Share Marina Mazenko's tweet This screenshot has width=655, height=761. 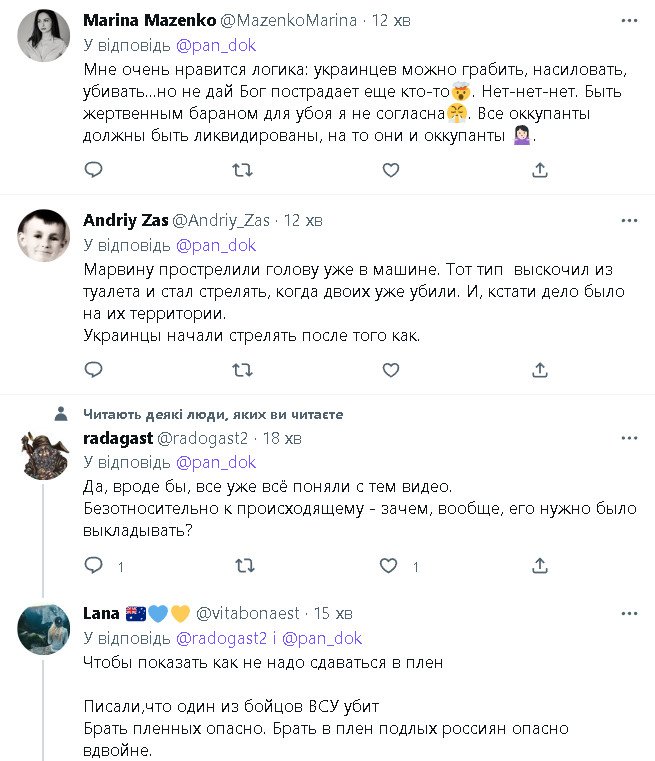tap(539, 171)
